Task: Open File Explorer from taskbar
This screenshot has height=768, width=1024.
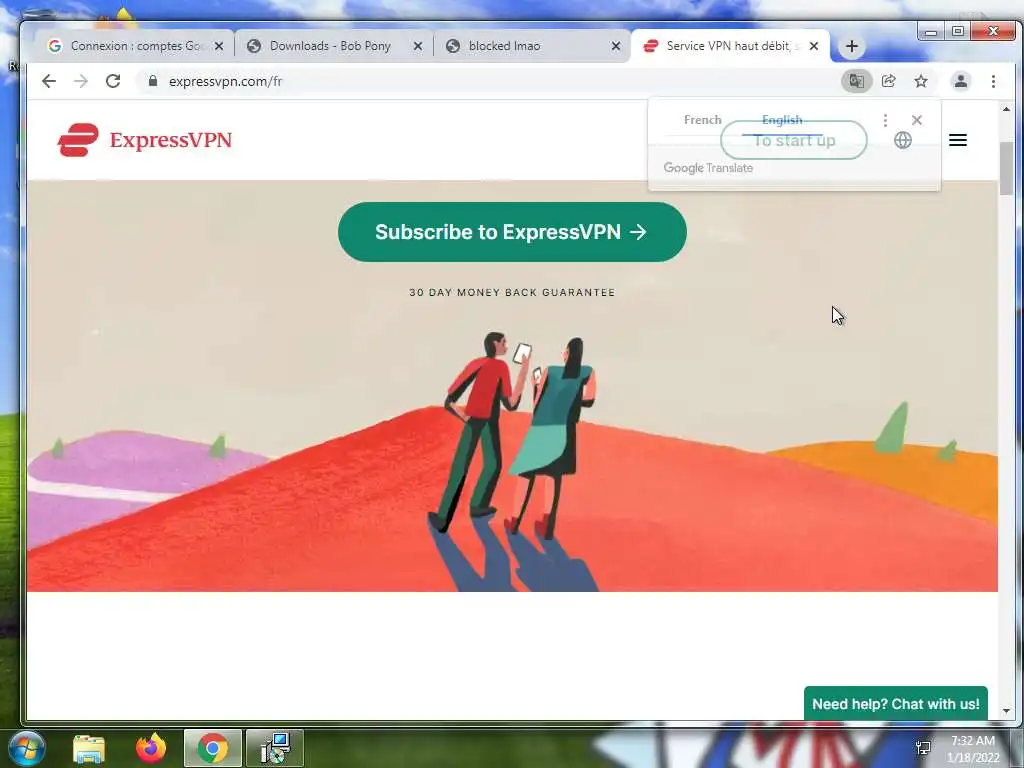Action: [89, 748]
